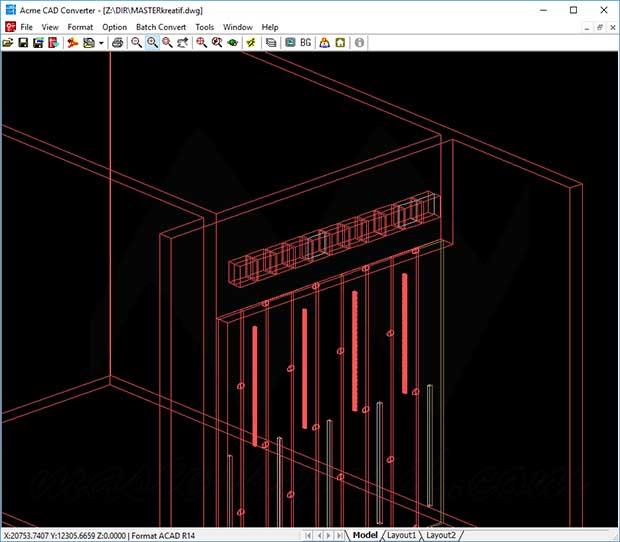Switch to the Model tab
Image resolution: width=620 pixels, height=542 pixels.
point(365,535)
